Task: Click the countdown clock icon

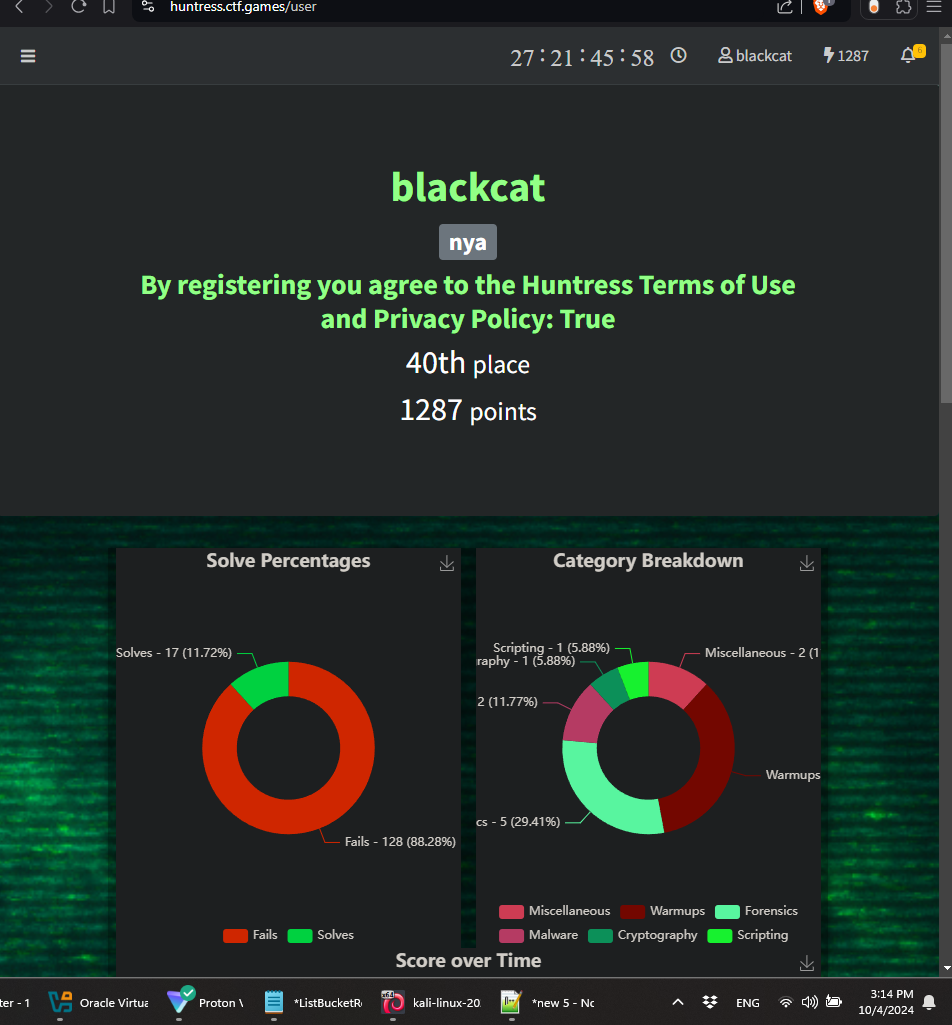Action: click(x=679, y=56)
